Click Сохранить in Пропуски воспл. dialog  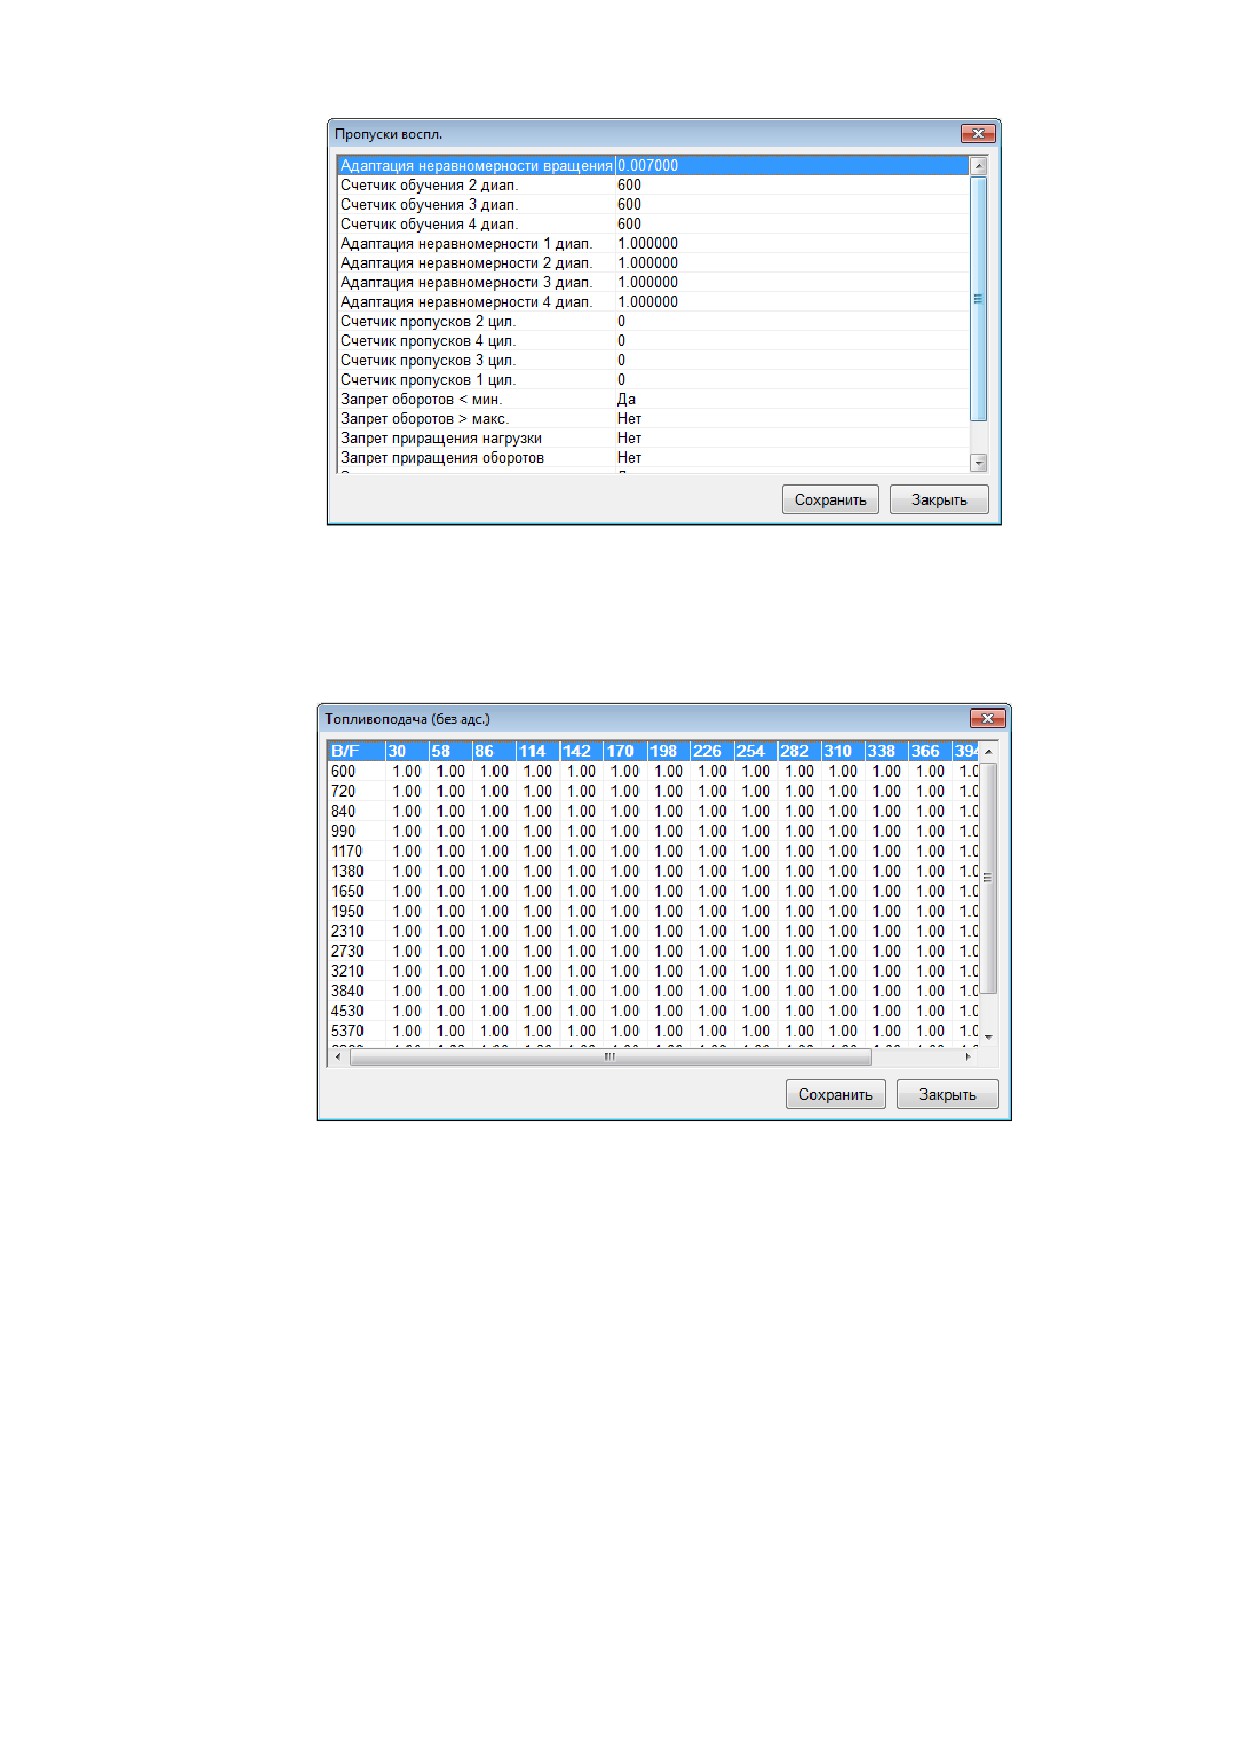[830, 500]
